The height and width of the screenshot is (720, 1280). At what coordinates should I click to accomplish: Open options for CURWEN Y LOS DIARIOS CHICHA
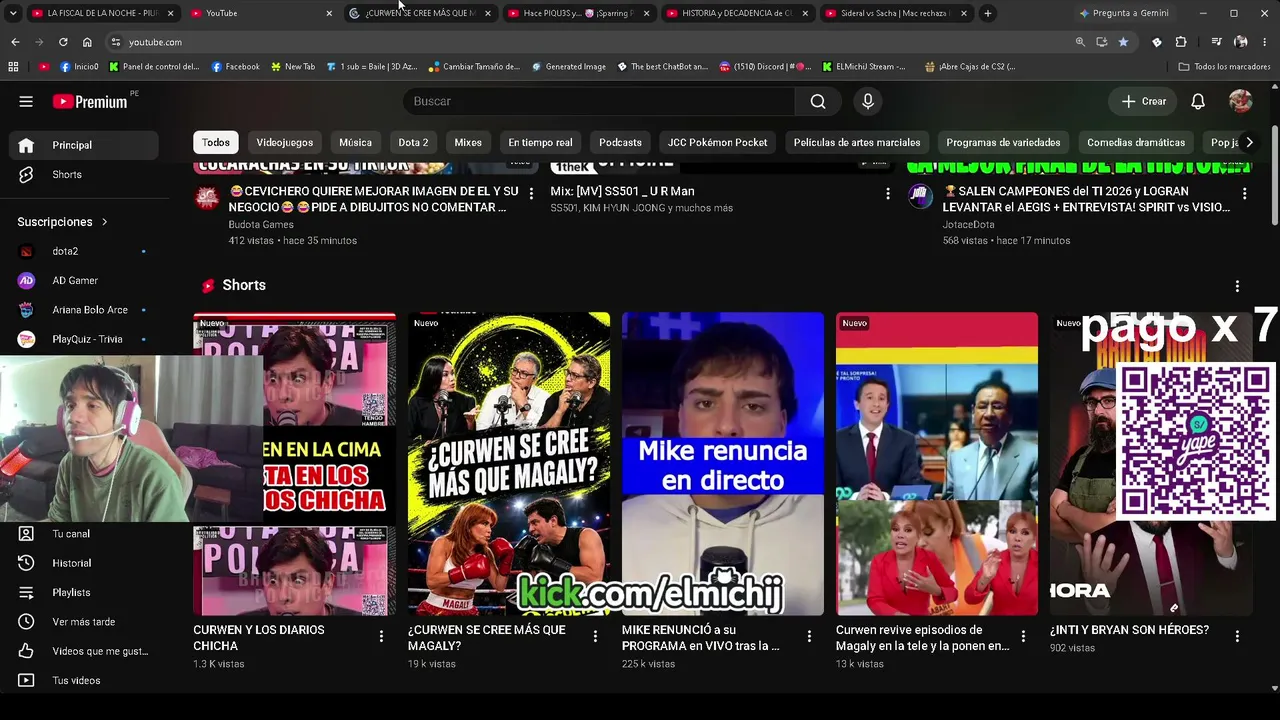coord(381,636)
